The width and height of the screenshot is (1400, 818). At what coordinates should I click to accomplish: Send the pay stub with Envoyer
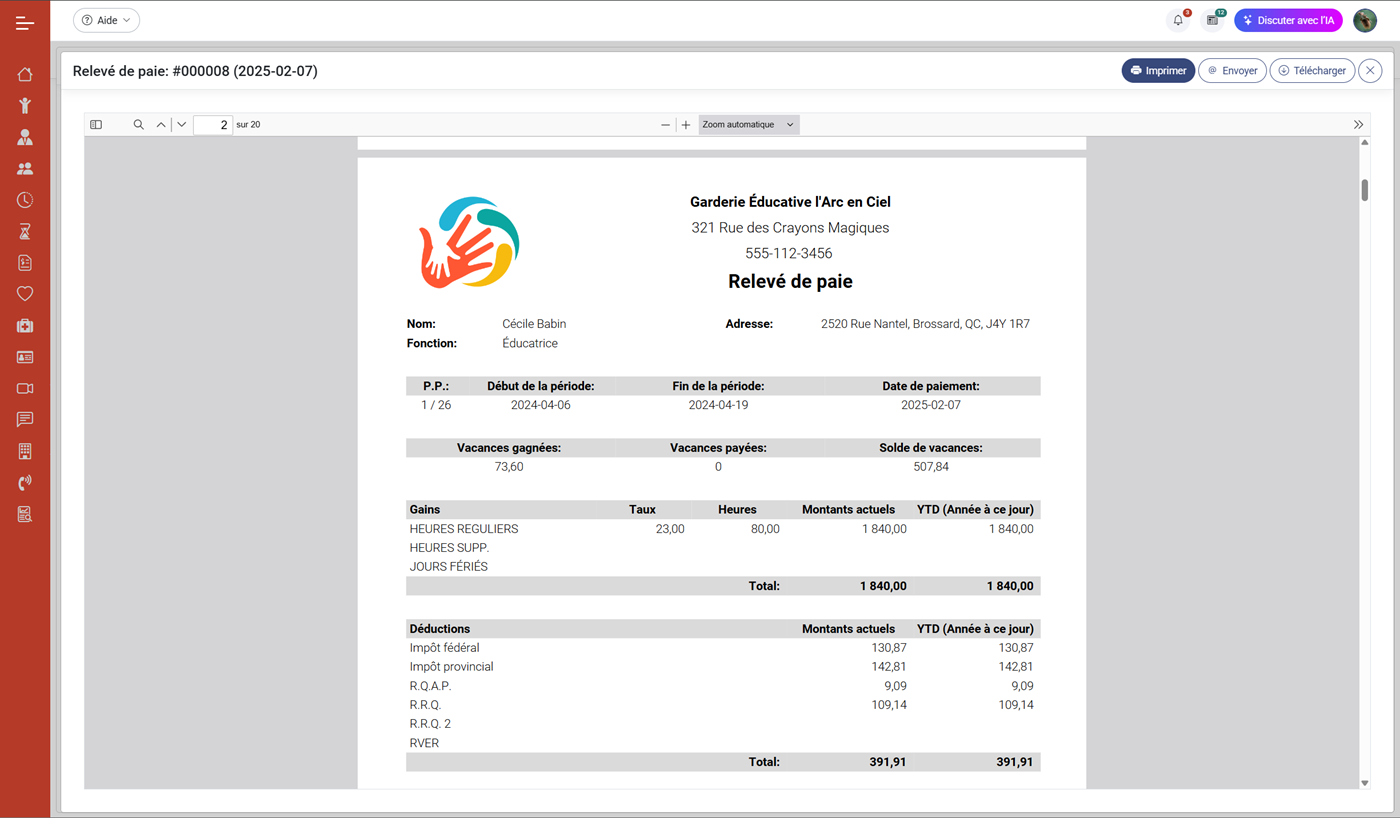click(x=1232, y=71)
